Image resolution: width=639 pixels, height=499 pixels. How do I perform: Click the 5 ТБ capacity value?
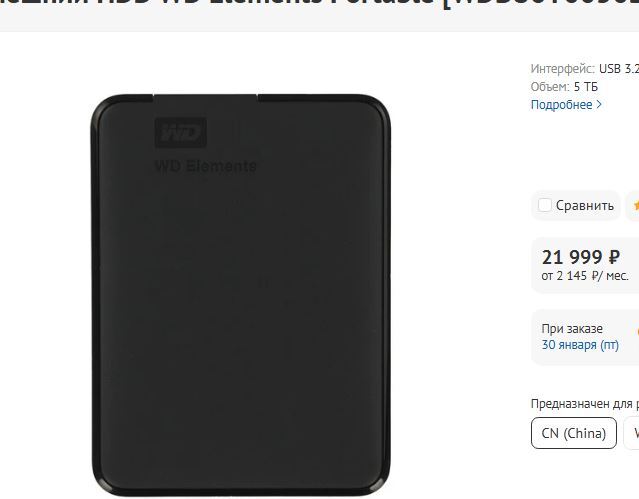click(586, 86)
